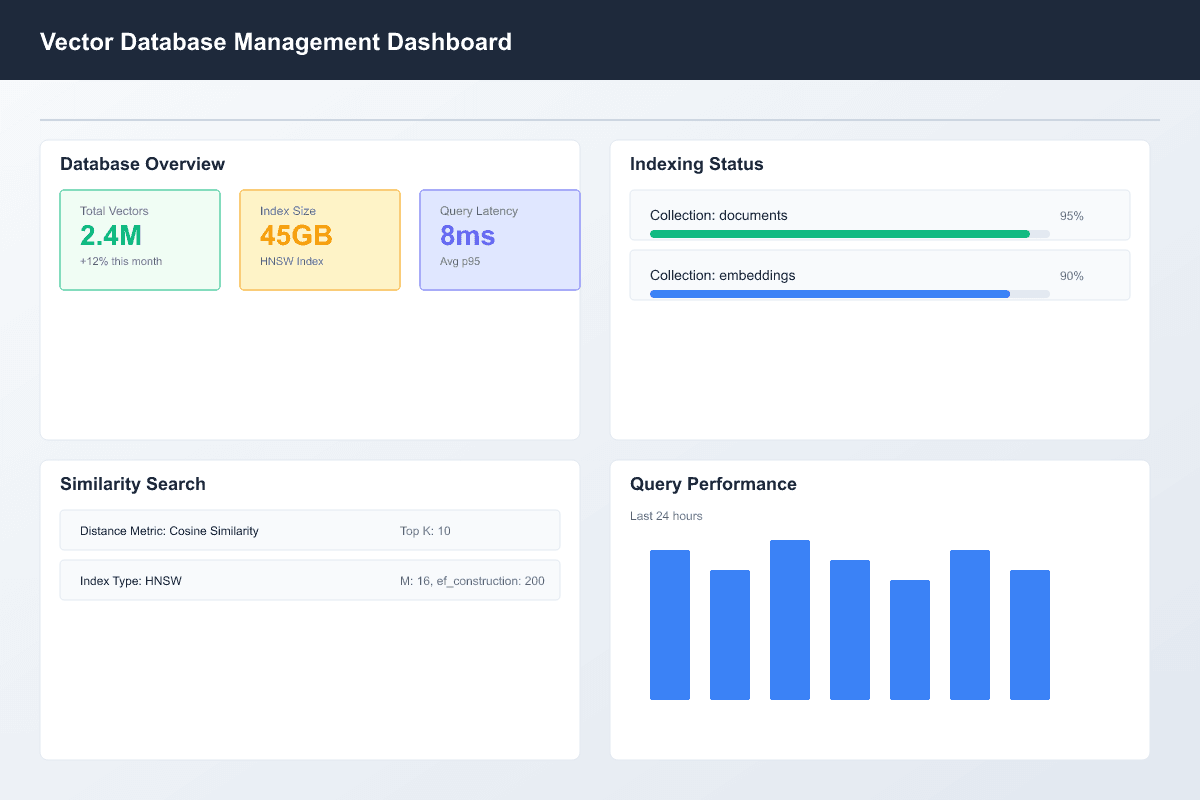Click the green documents collection progress bar
Screen dimensions: 1200x800
(x=840, y=234)
